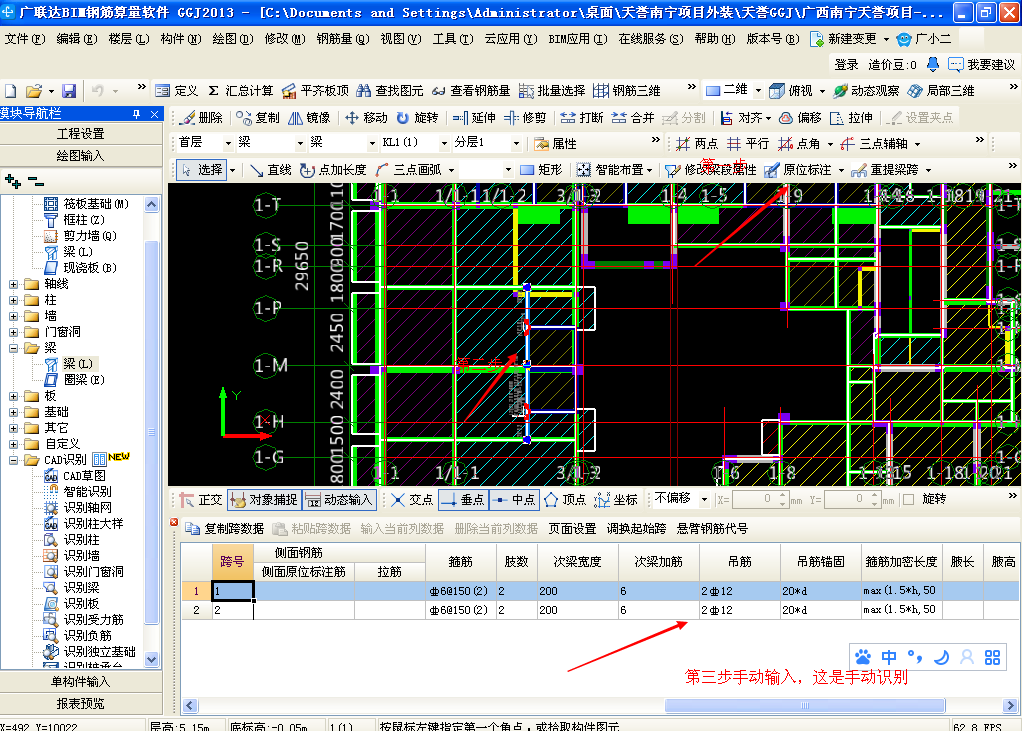Image resolution: width=1022 pixels, height=731 pixels.
Task: Expand the 柱 tree folder
Action: pos(13,300)
